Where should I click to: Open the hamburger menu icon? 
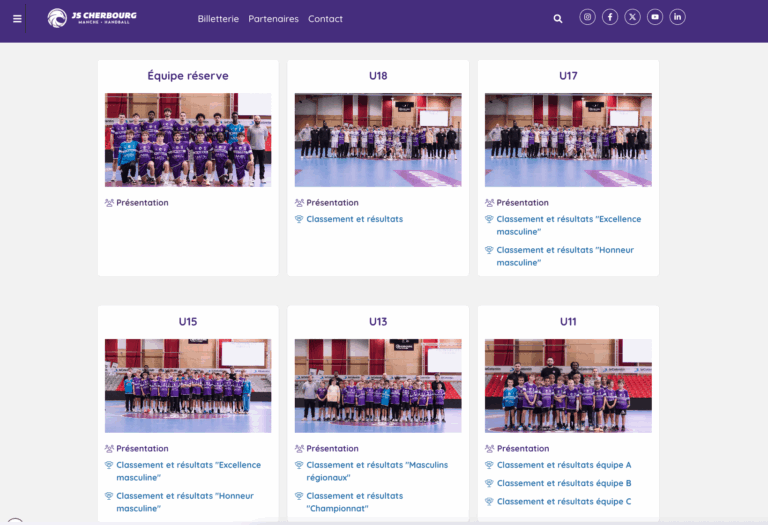[17, 18]
